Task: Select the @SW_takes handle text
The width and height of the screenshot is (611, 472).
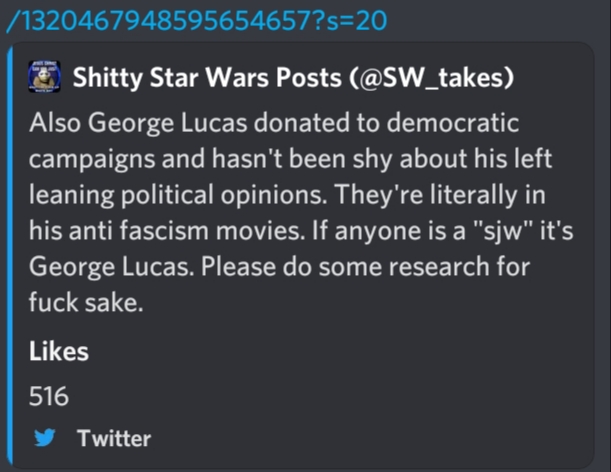Action: pos(432,78)
